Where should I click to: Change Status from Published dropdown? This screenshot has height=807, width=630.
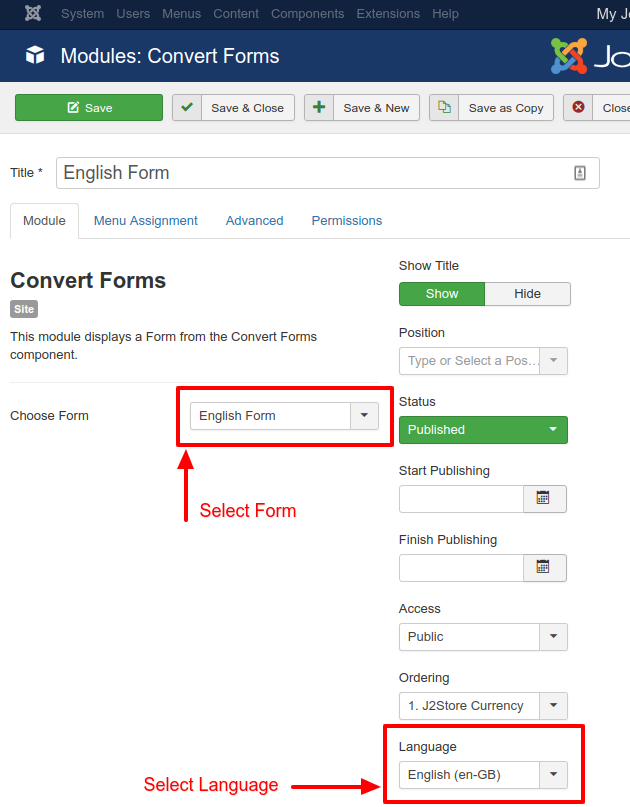pyautogui.click(x=483, y=429)
